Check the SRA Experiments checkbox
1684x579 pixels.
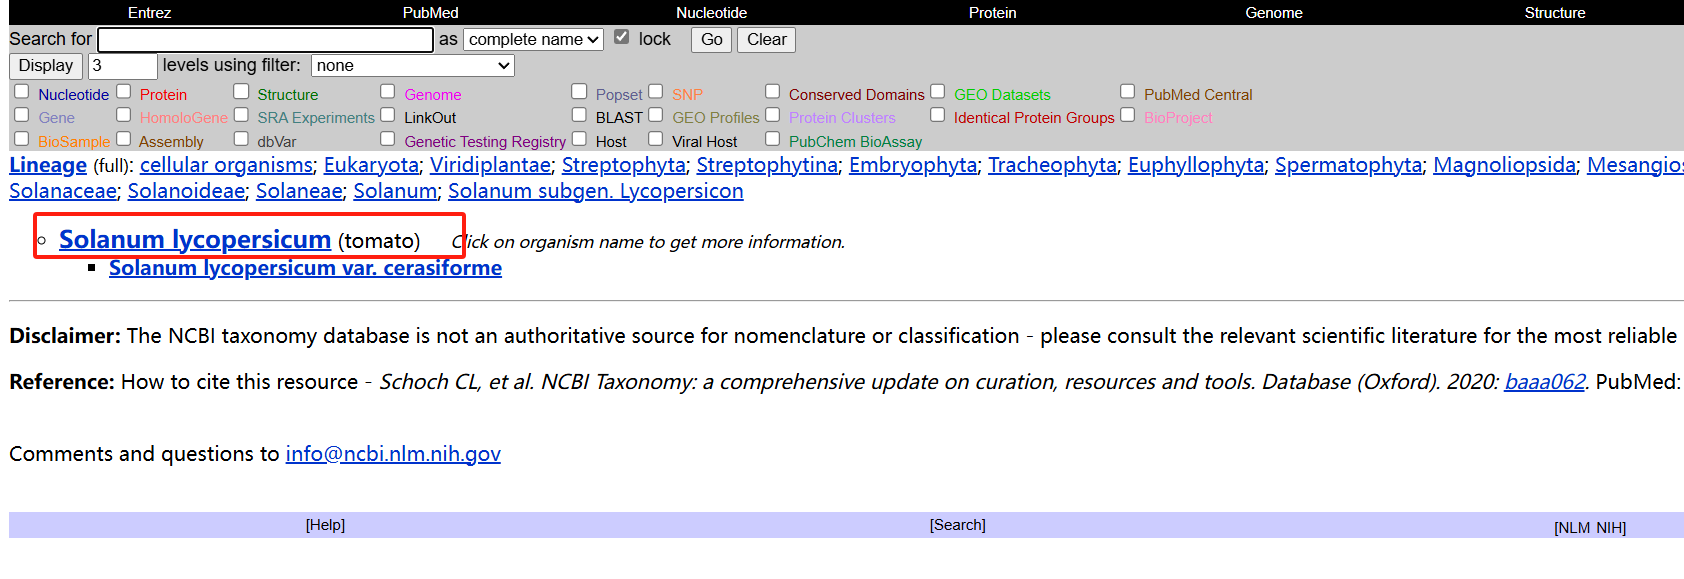pos(241,114)
